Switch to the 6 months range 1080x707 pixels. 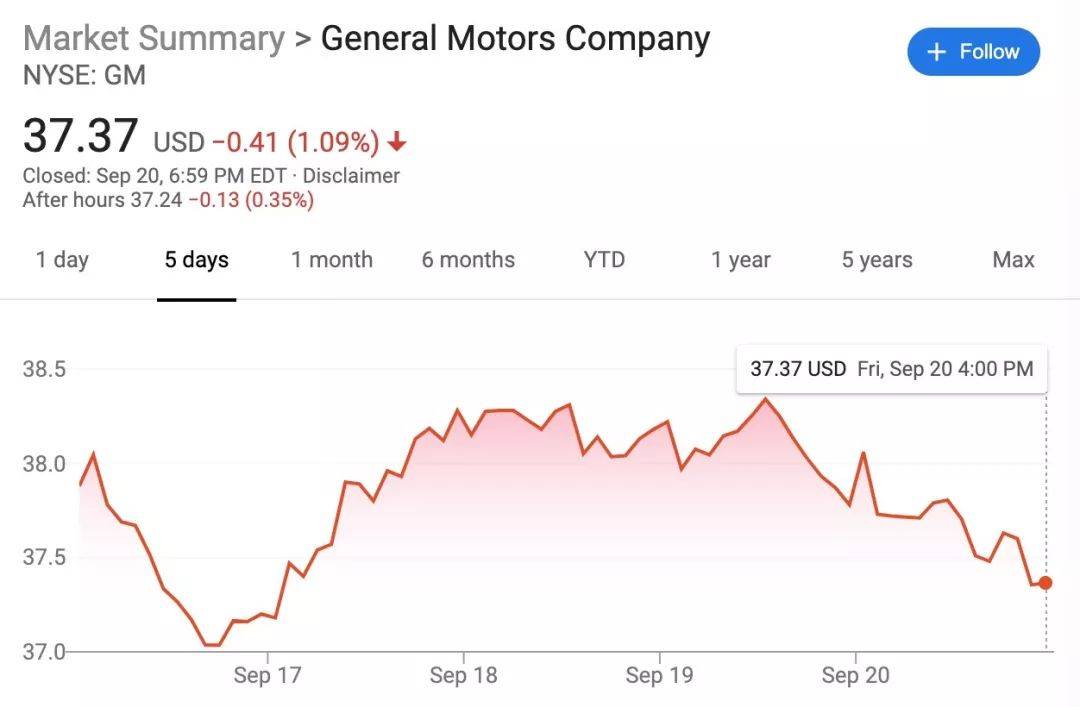468,260
